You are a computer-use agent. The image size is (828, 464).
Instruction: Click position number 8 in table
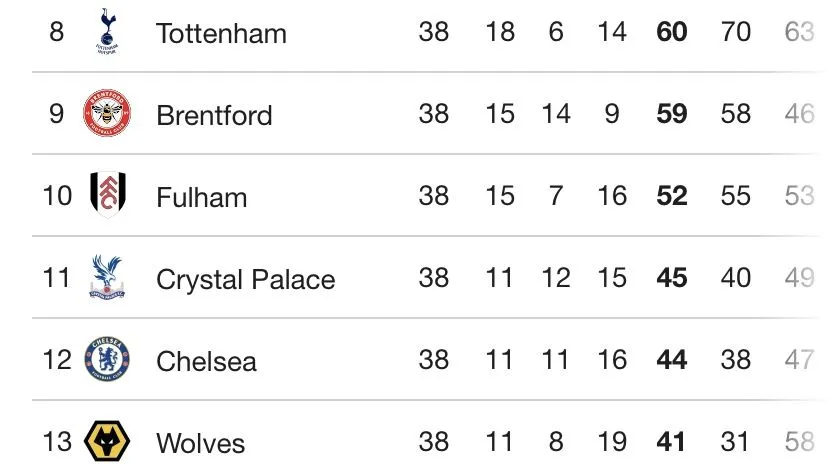56,32
